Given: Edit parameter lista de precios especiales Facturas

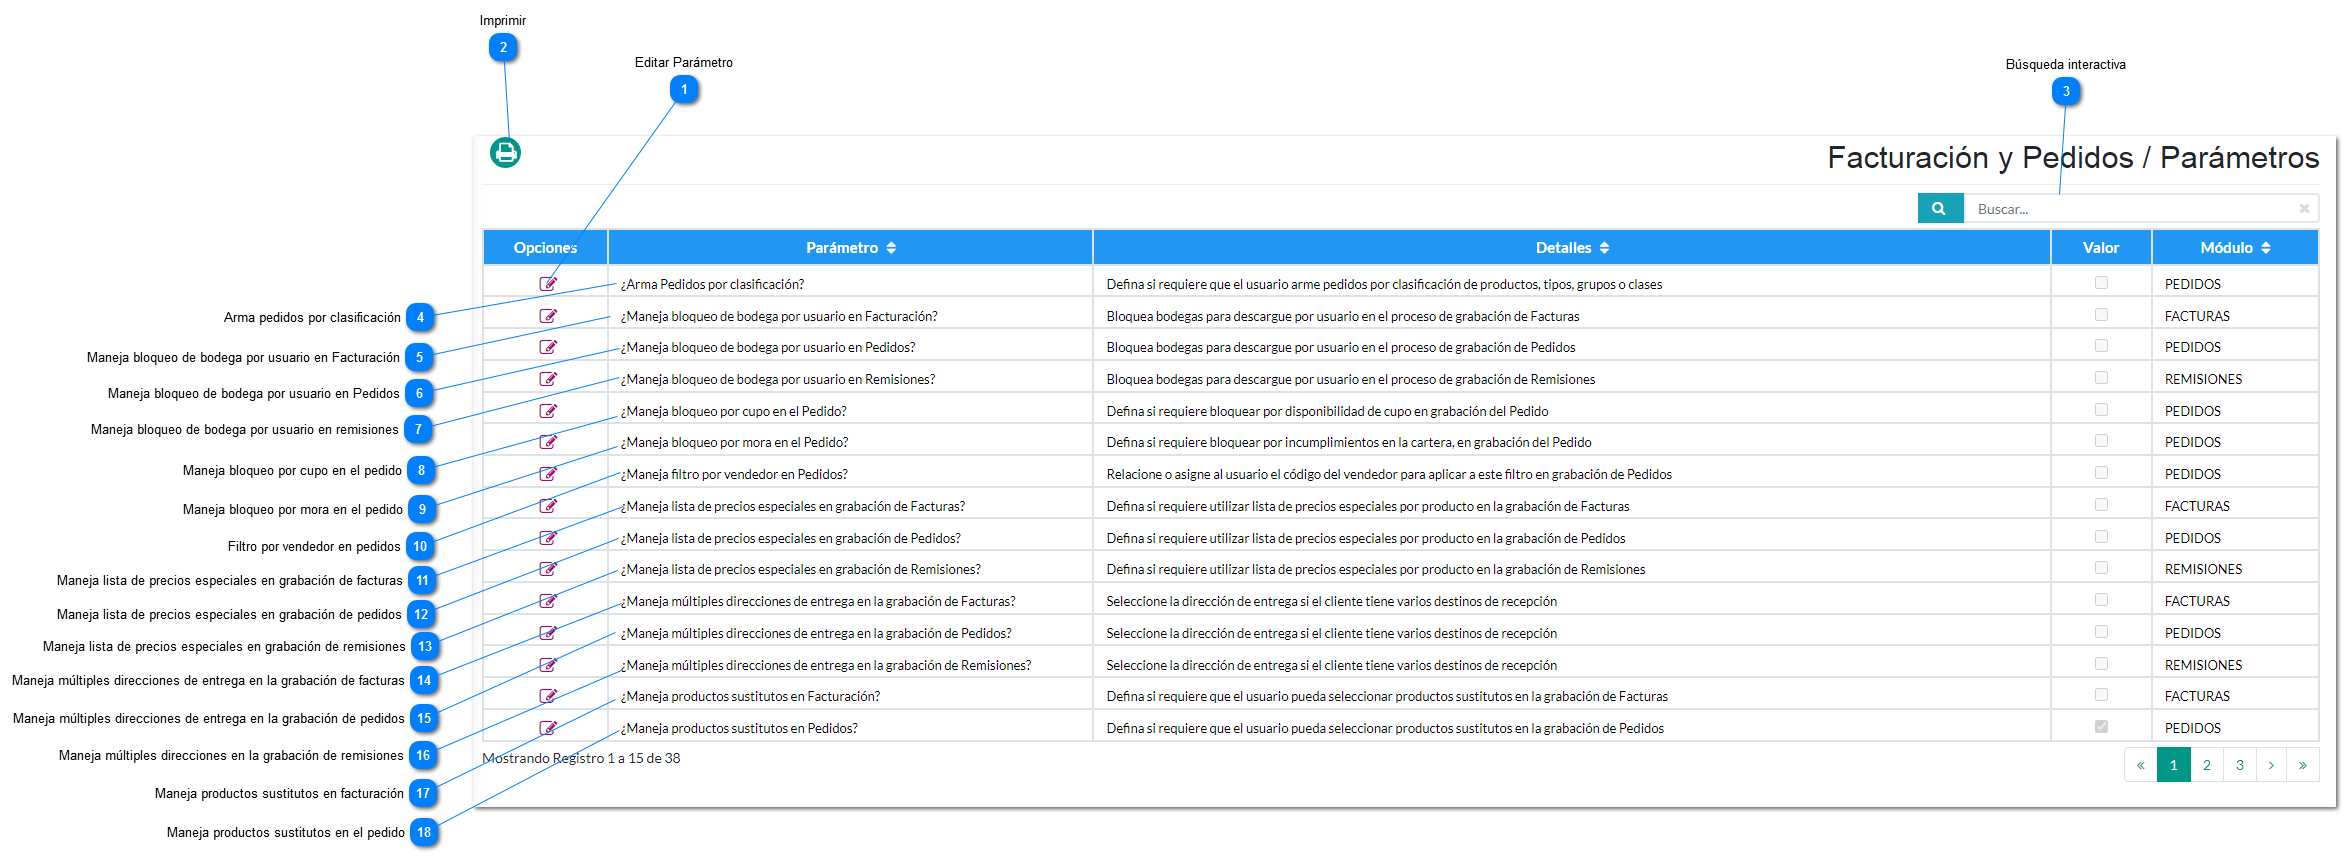Looking at the screenshot, I should [x=548, y=506].
